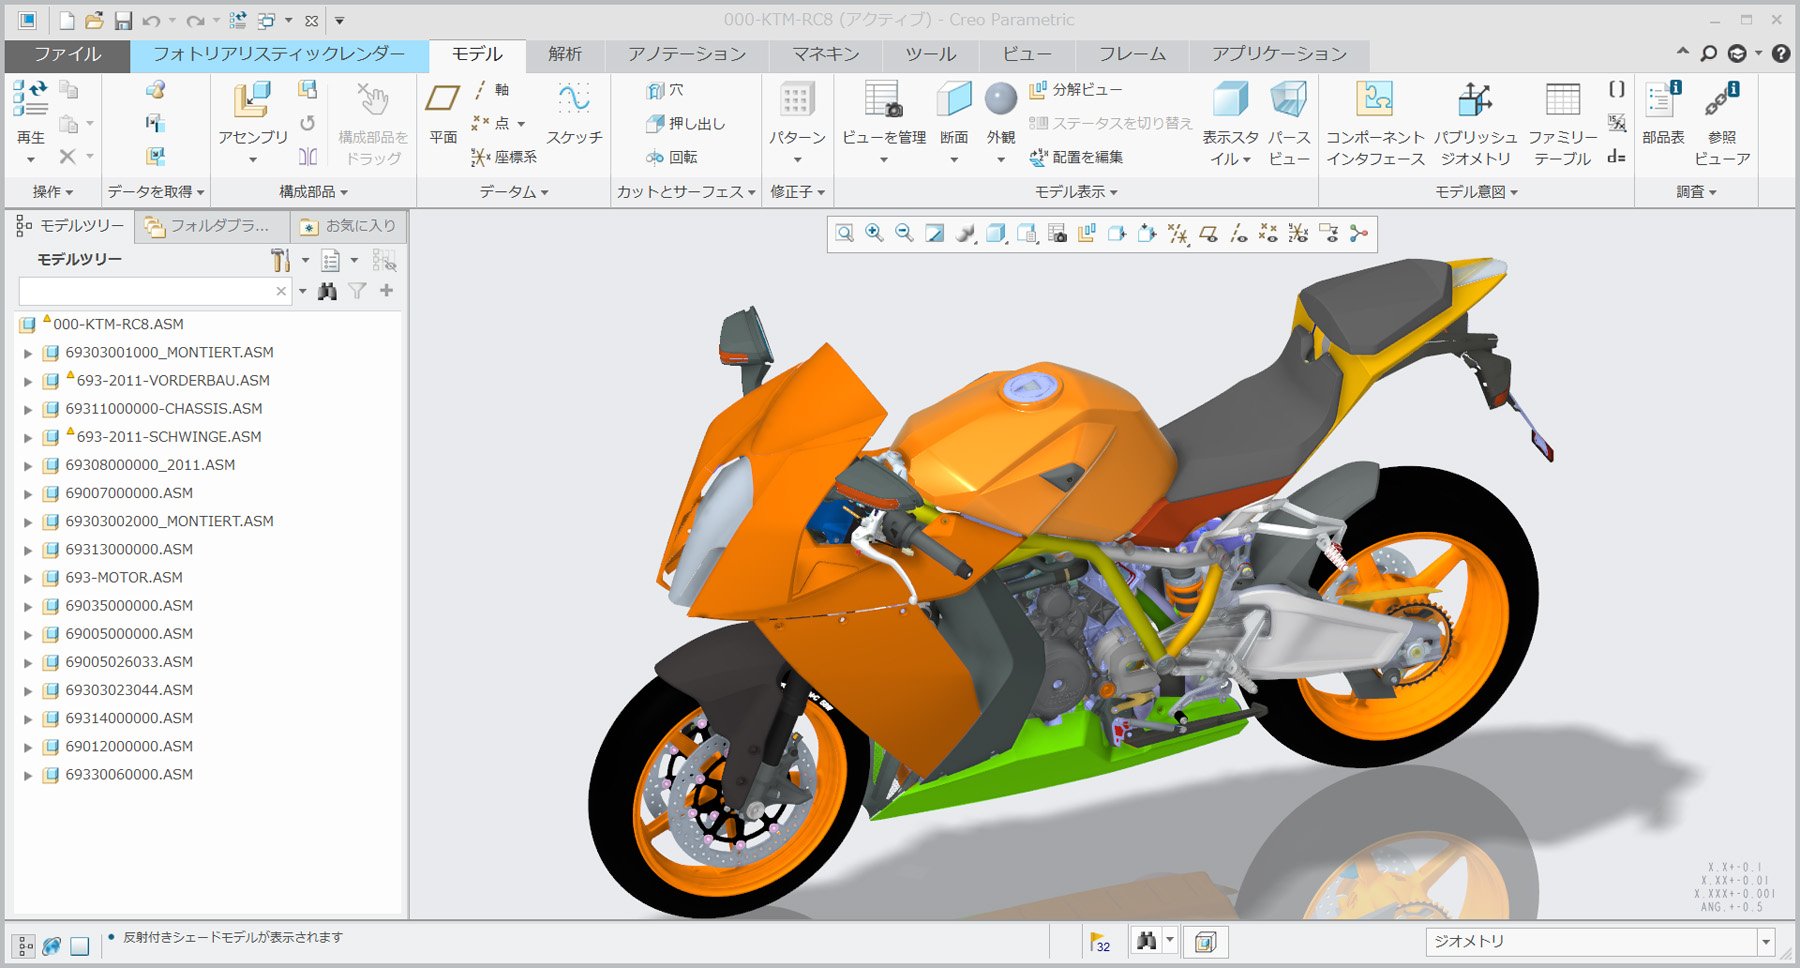The image size is (1800, 968).
Task: Switch to the 解析 (Analysis) tab
Action: pos(565,55)
